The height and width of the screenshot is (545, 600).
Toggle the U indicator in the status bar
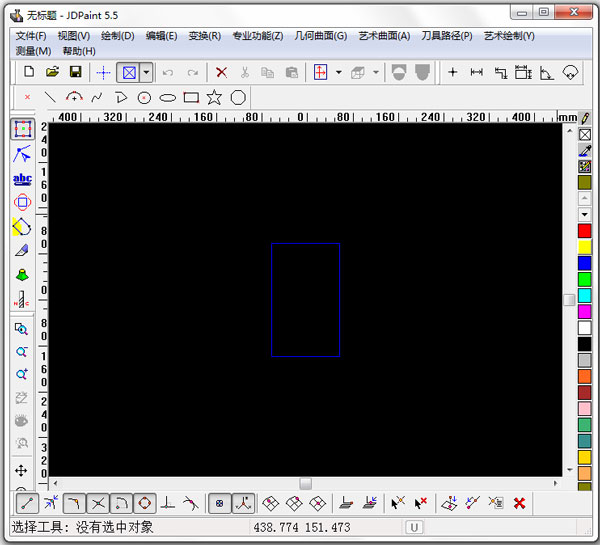pyautogui.click(x=414, y=527)
